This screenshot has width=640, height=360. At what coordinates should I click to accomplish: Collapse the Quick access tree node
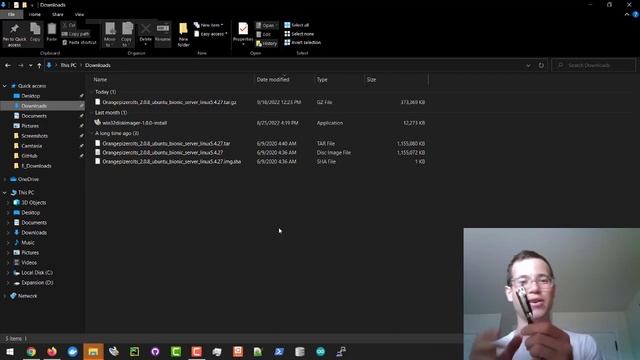click(5, 86)
